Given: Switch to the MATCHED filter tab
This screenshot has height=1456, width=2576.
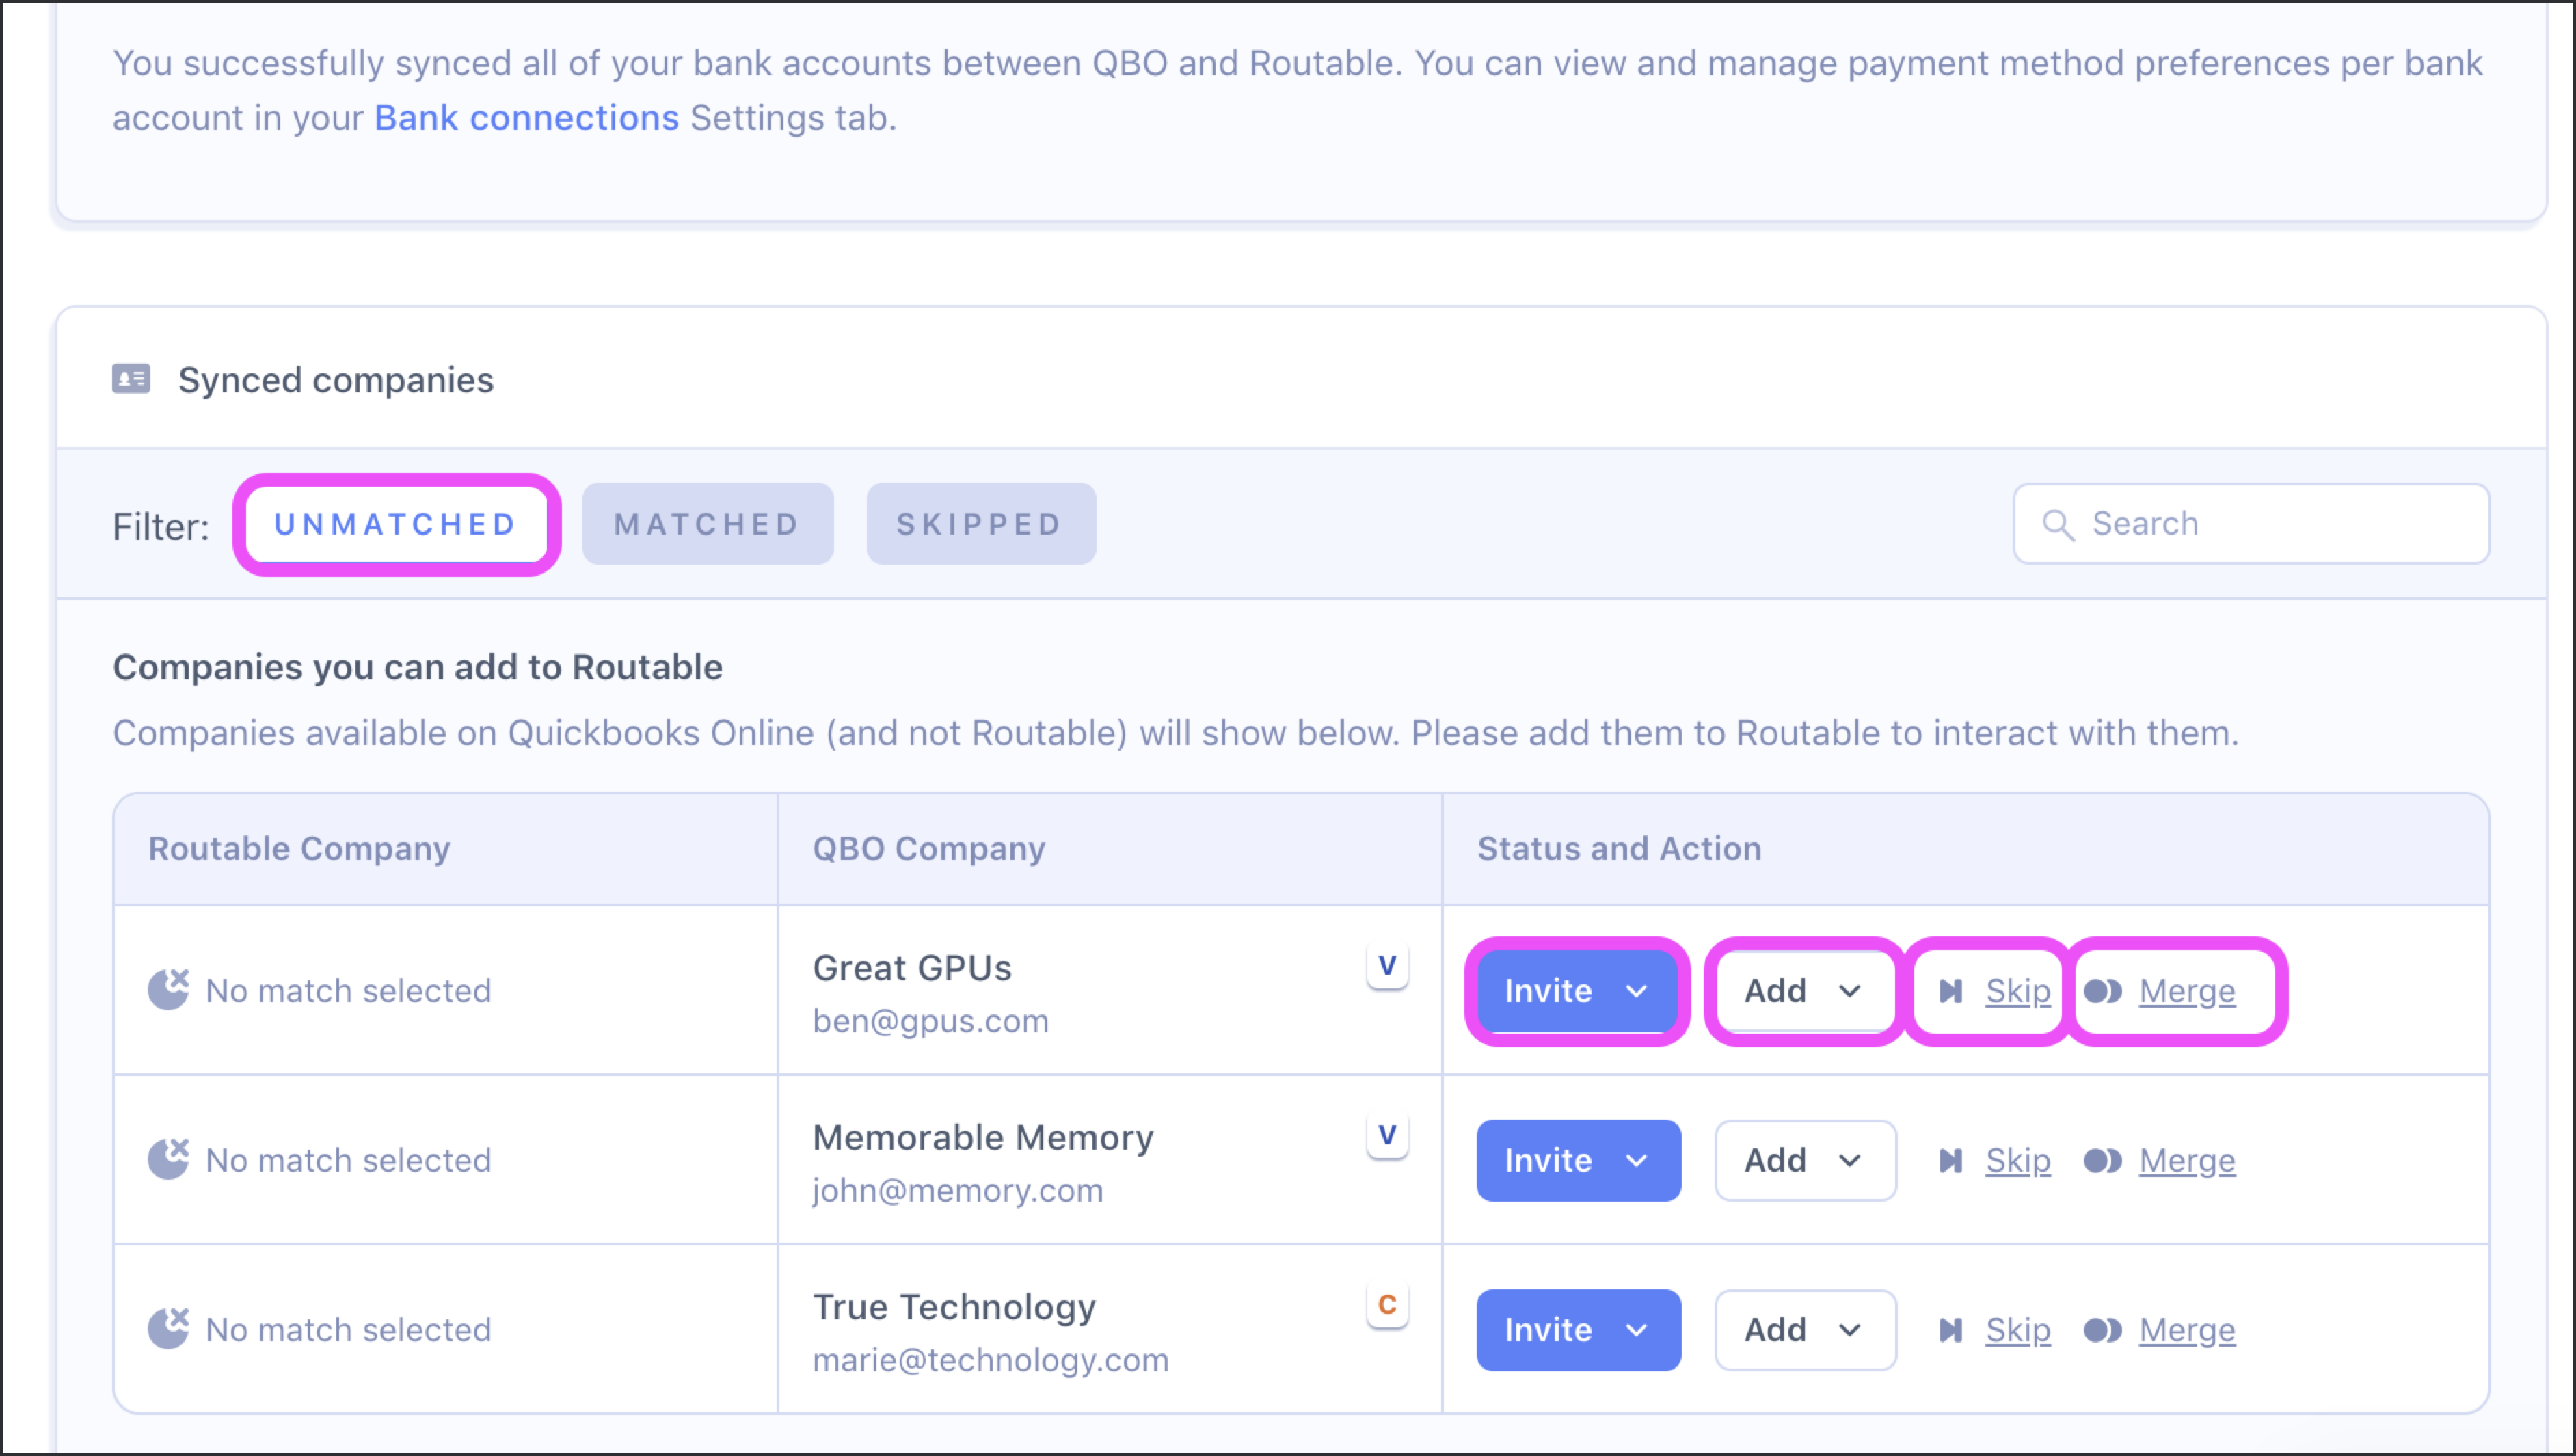Looking at the screenshot, I should 707,524.
